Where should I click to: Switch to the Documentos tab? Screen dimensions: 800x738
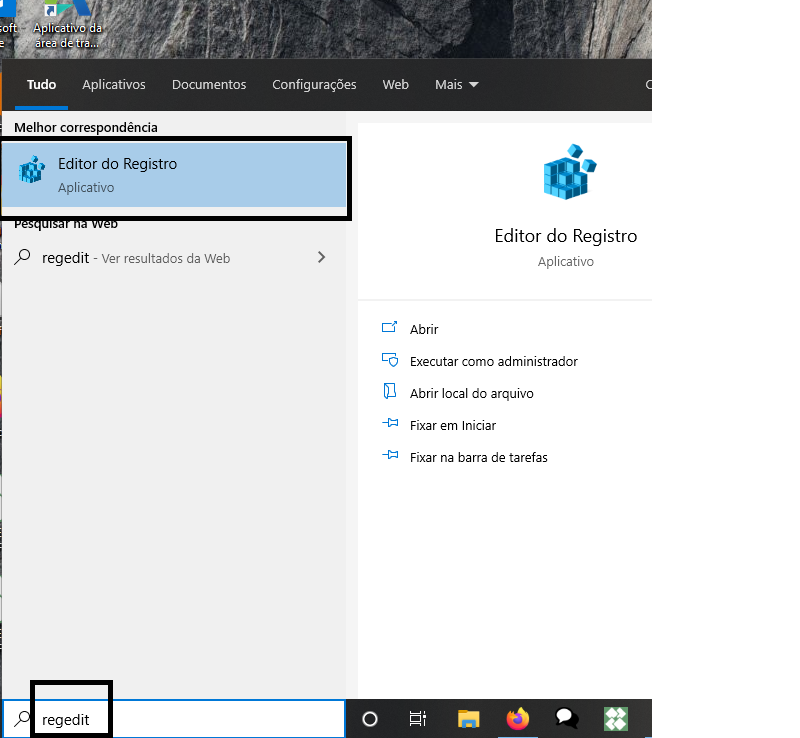(209, 85)
